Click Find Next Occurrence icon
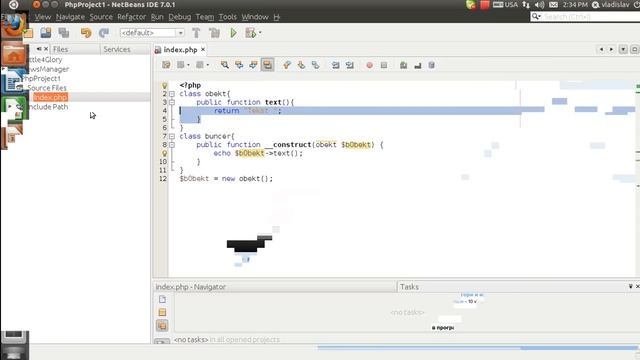The image size is (640, 360). pyautogui.click(x=253, y=65)
